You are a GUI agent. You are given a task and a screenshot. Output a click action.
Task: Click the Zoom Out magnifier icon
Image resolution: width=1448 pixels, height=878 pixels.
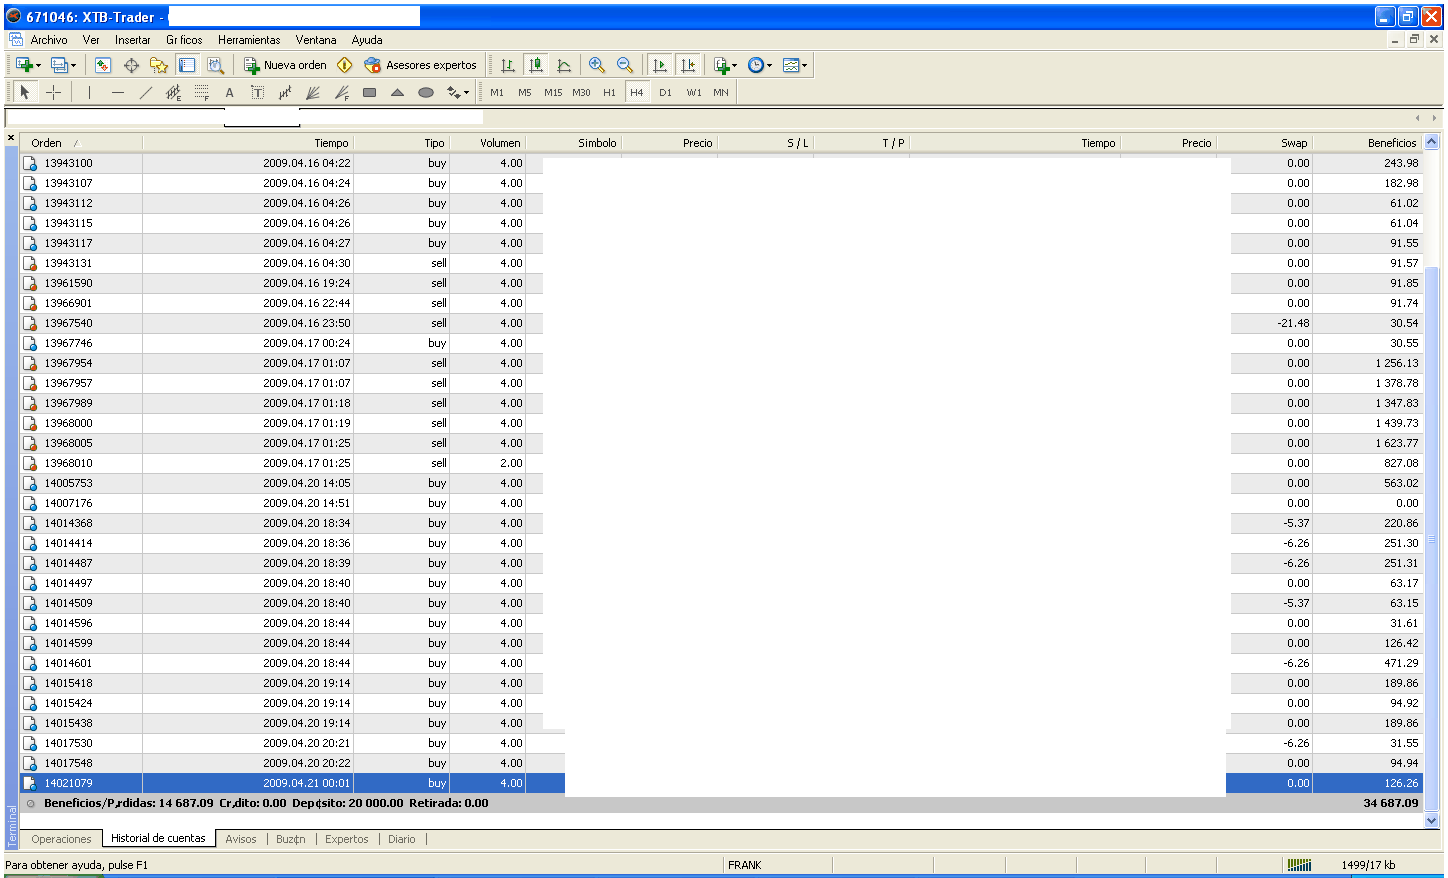pos(625,65)
